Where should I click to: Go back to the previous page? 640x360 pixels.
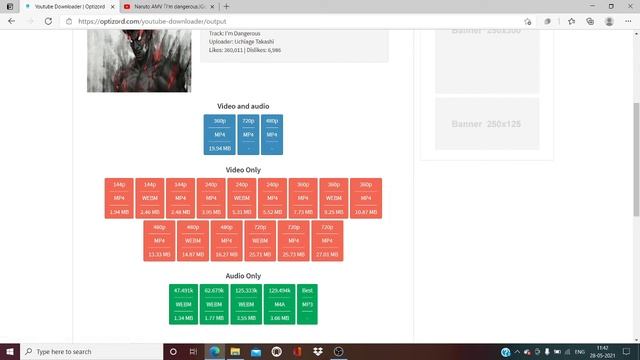point(11,21)
